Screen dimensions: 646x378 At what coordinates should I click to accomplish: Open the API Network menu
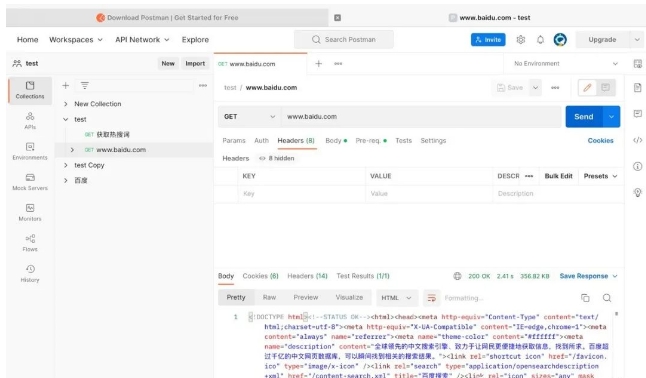[142, 40]
